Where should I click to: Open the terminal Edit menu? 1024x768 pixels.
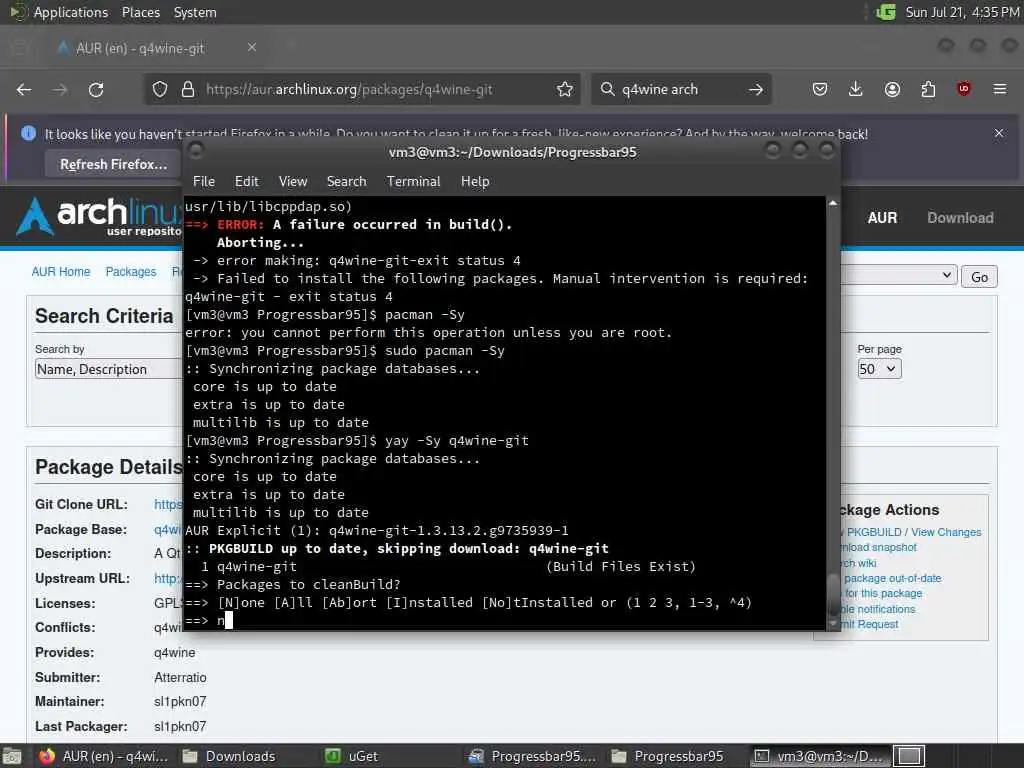[x=246, y=182]
